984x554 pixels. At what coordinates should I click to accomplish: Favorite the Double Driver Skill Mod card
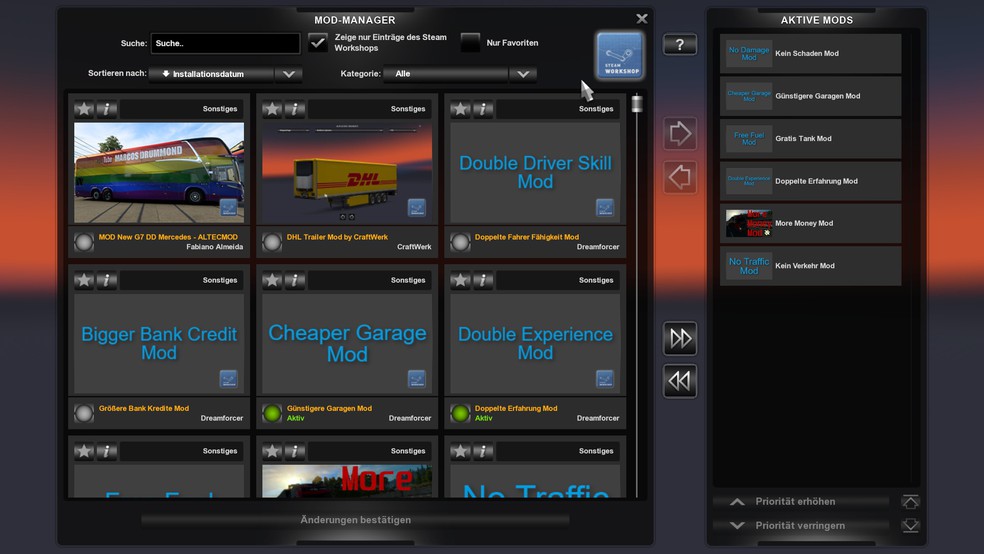461,109
